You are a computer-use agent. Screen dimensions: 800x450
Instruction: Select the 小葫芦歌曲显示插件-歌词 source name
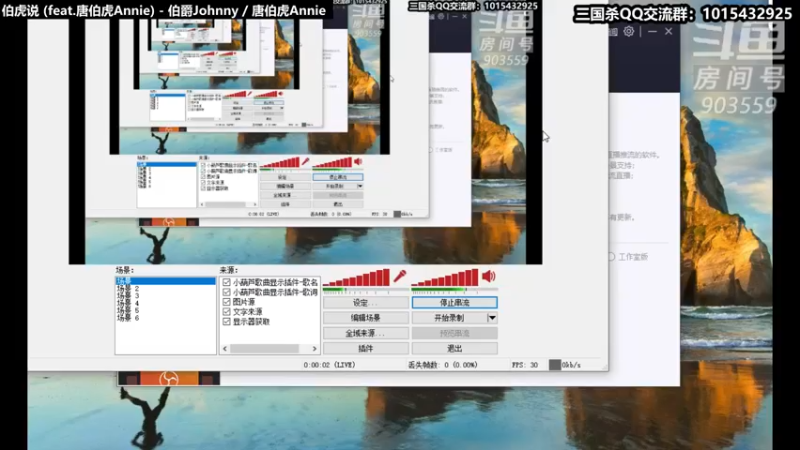tap(275, 292)
